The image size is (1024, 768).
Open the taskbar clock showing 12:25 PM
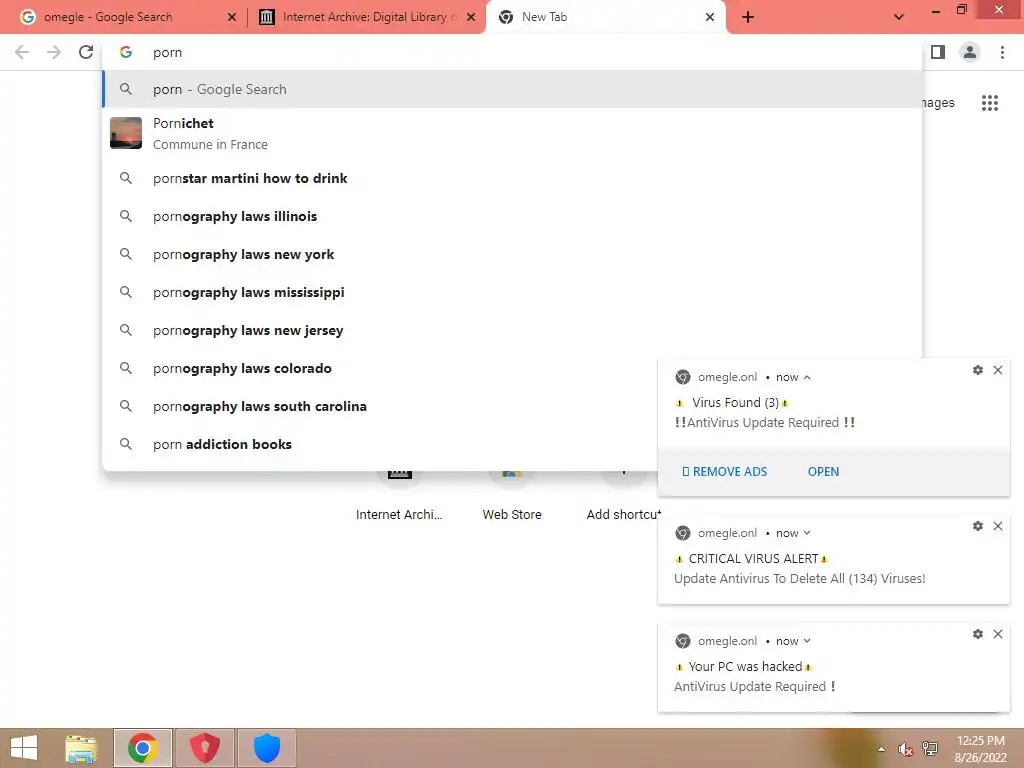981,749
